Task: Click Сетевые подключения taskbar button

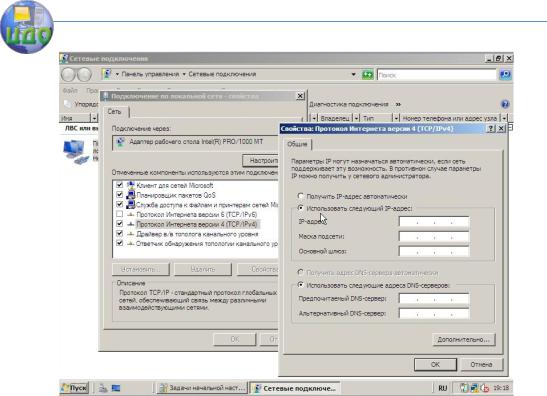Action: (x=295, y=388)
